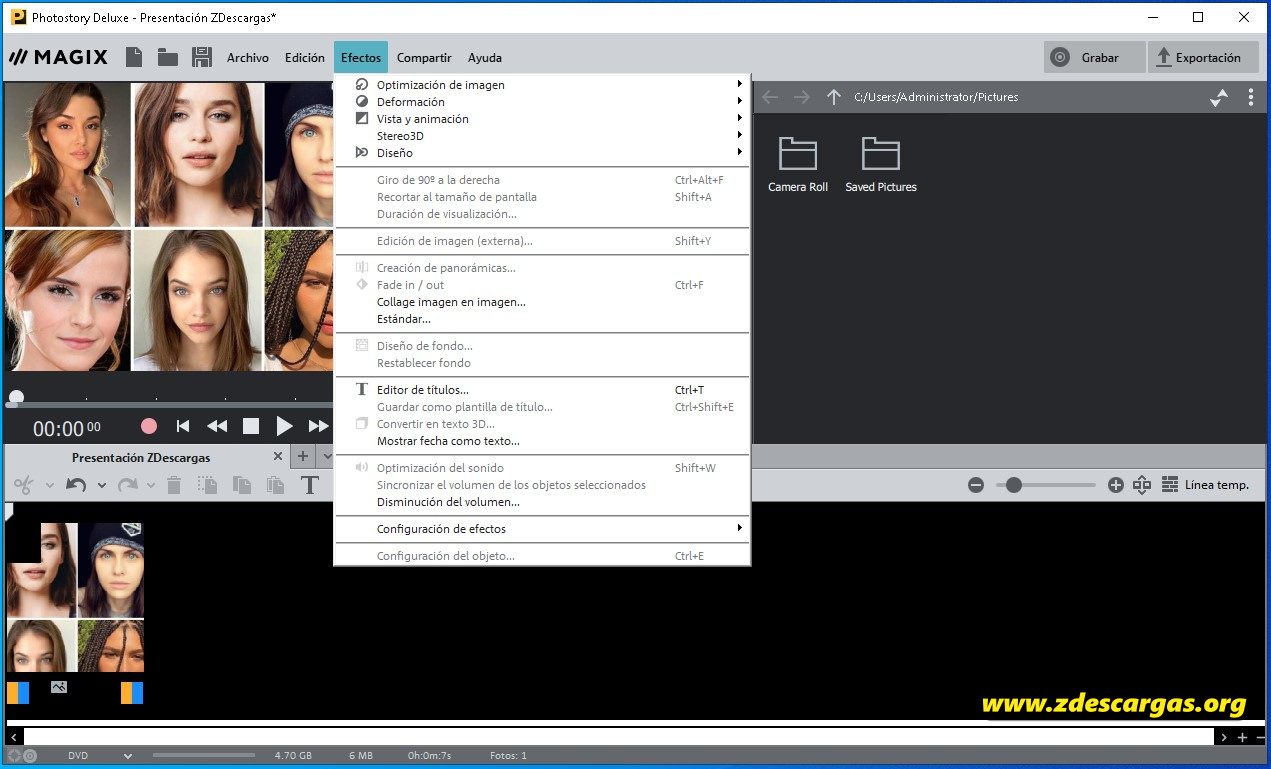
Task: Click the preview position slider handle
Action: point(15,398)
